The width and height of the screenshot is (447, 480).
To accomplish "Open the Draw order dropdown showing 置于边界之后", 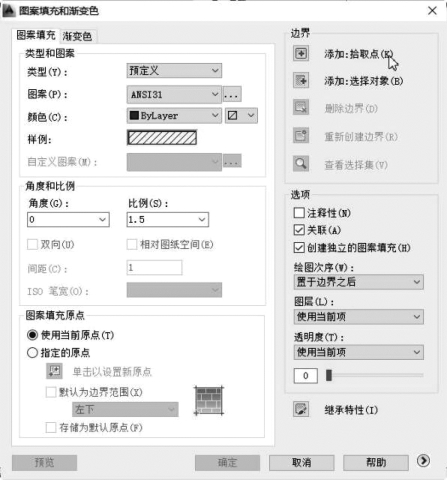I will (359, 282).
